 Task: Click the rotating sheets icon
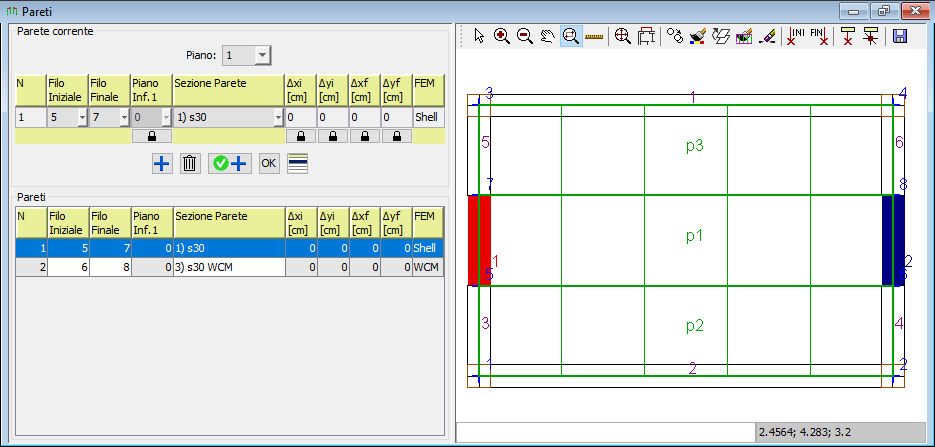click(721, 36)
